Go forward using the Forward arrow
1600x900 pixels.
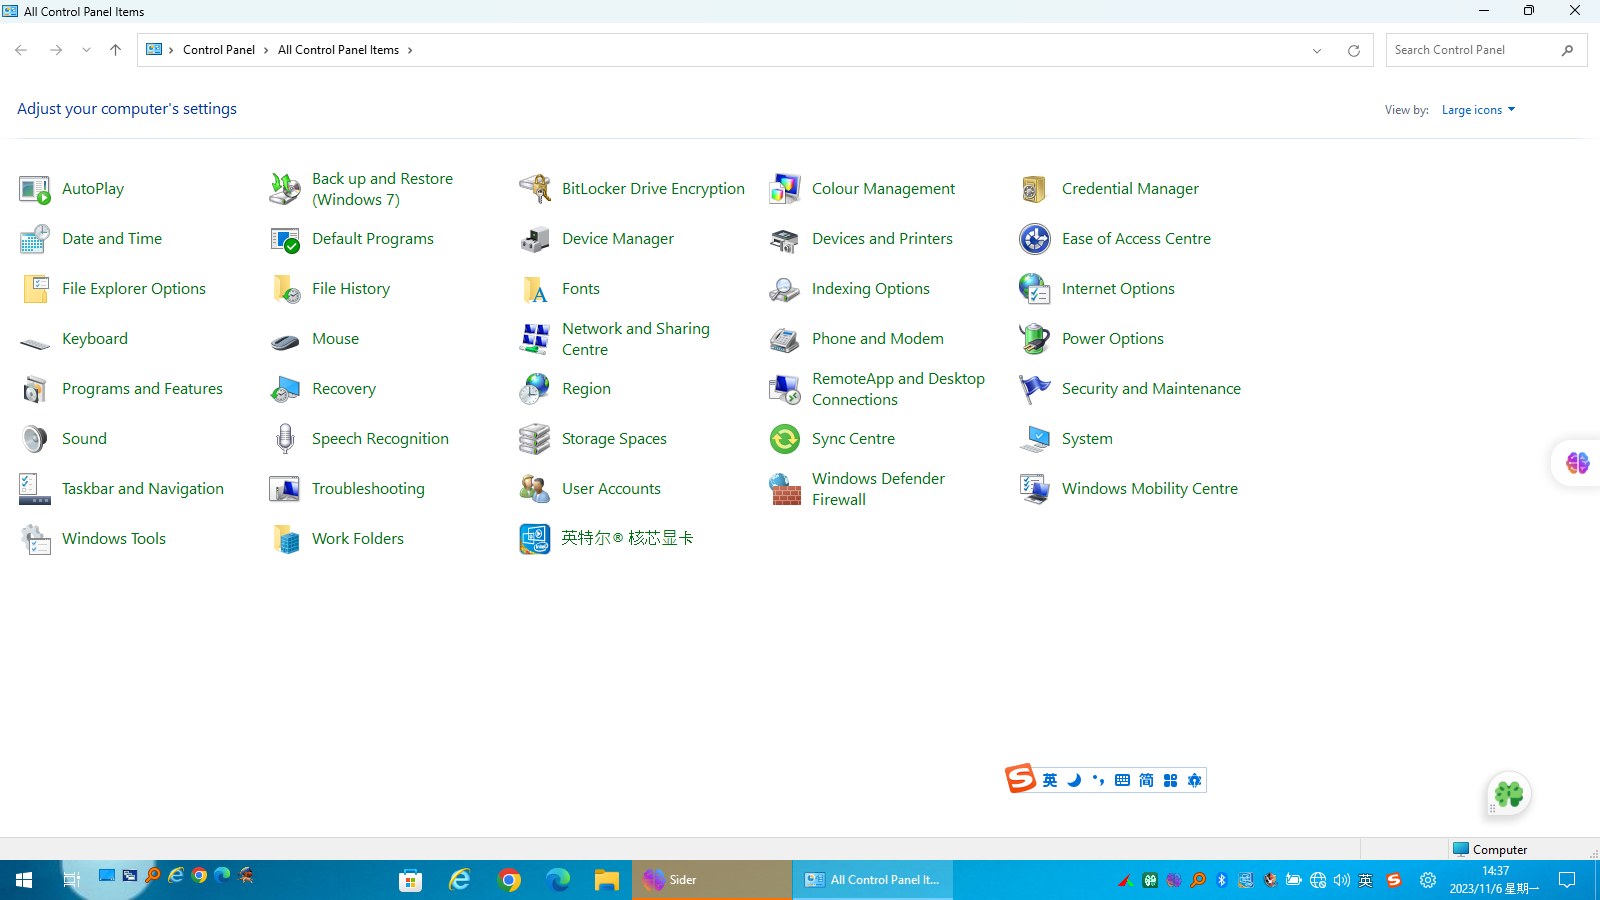[x=56, y=50]
